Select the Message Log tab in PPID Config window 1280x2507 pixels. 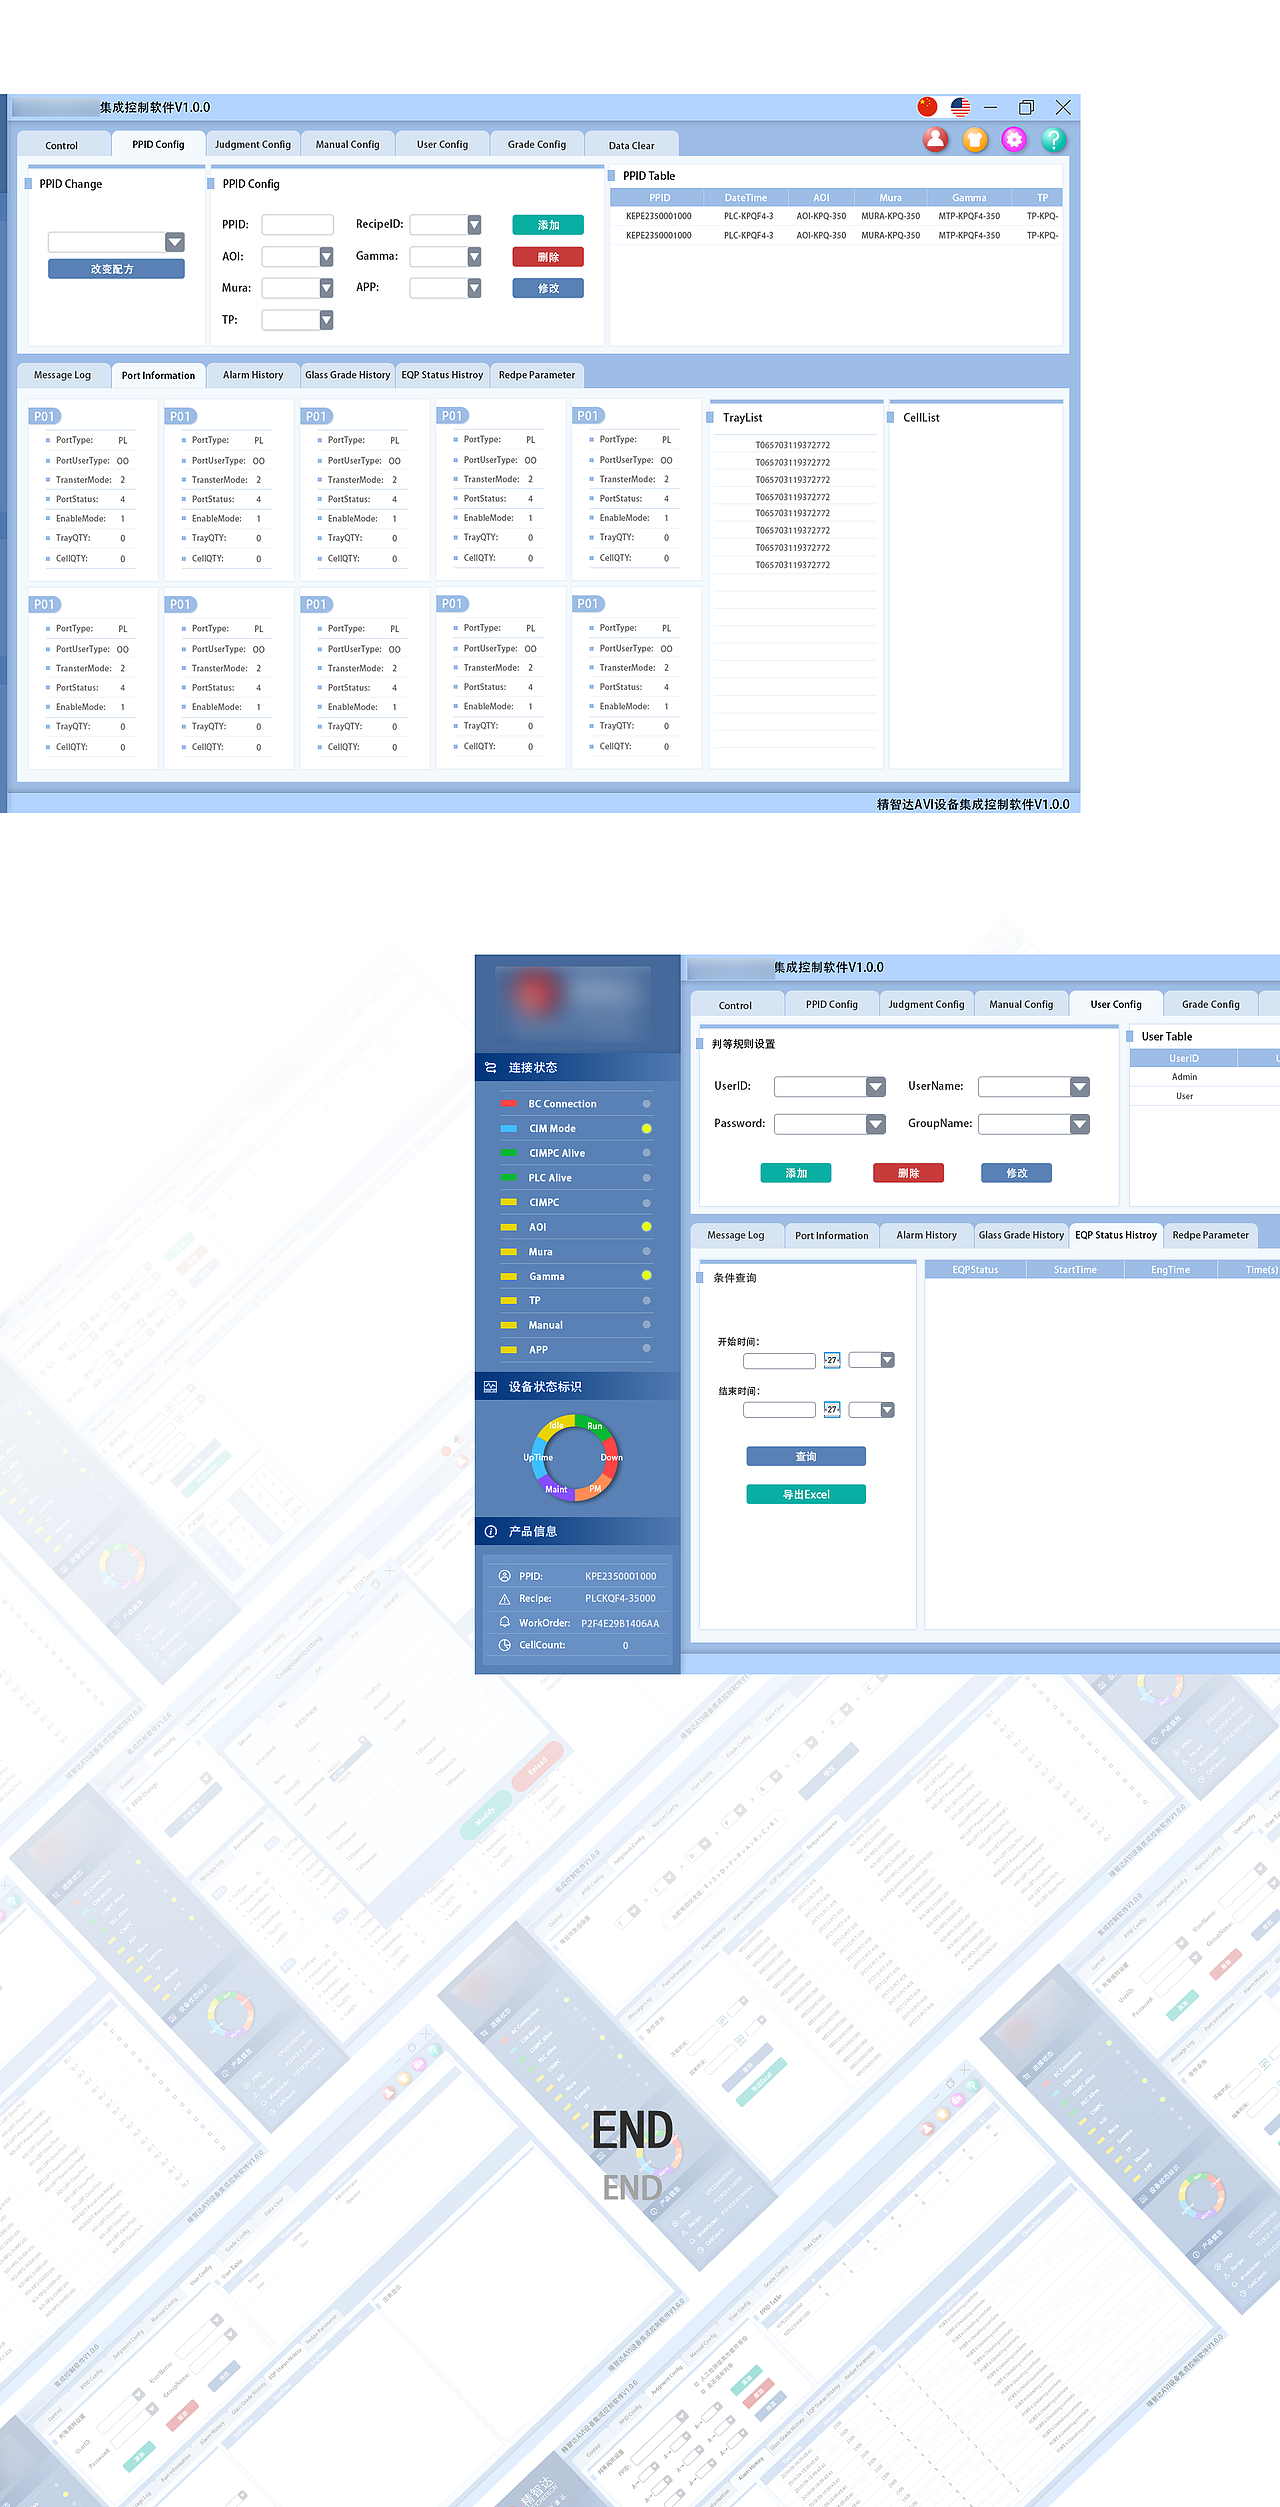pos(62,375)
